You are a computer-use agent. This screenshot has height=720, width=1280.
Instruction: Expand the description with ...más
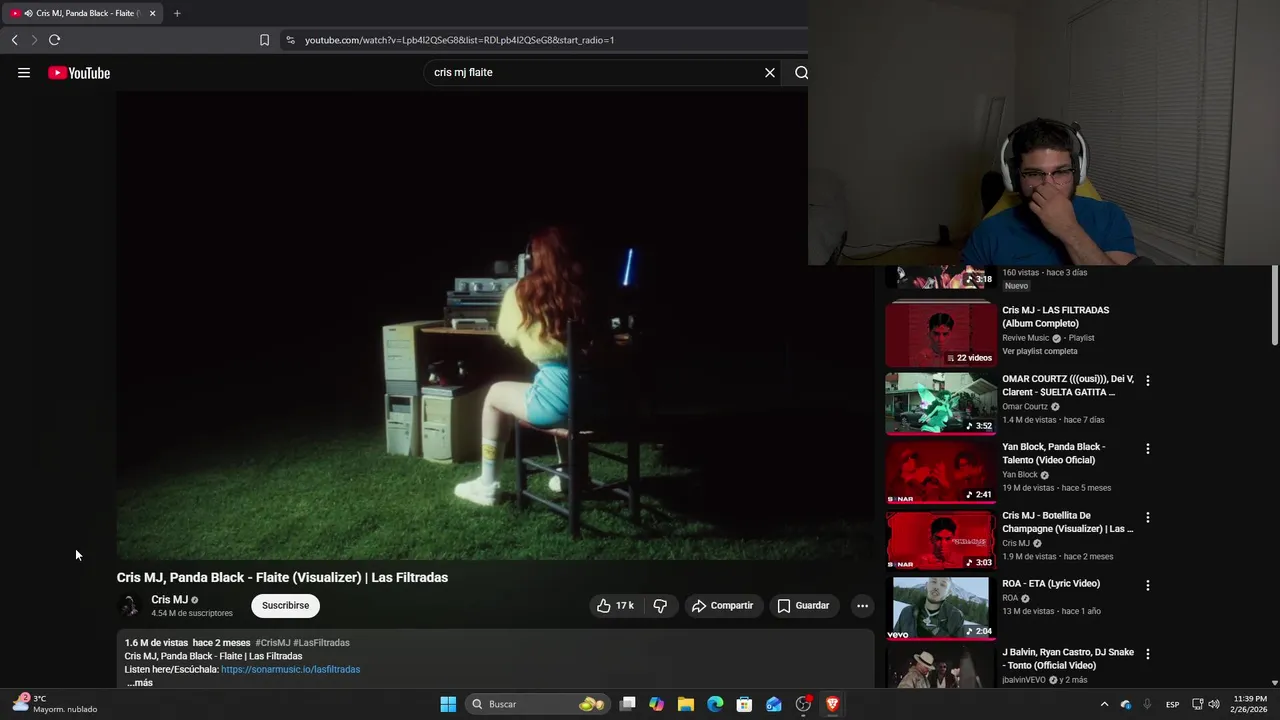(x=140, y=683)
